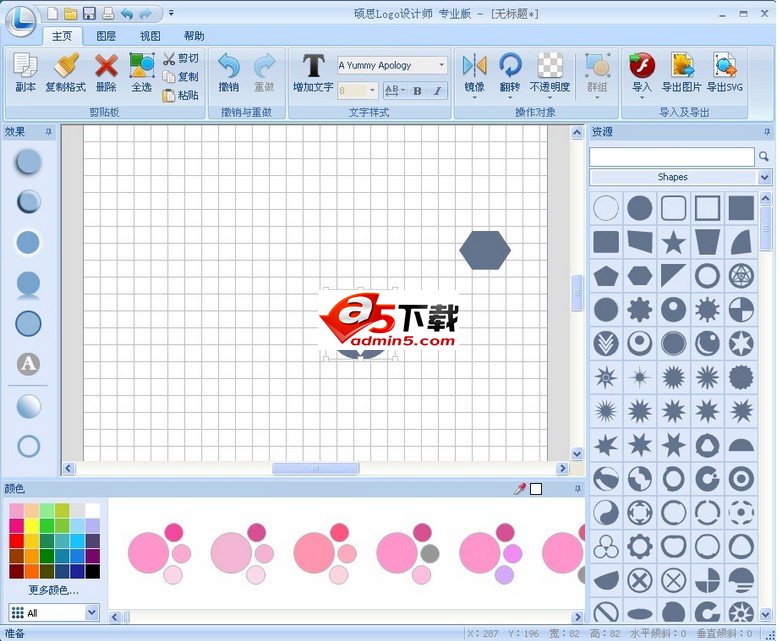Toggle bold text formatting
Viewport: 778px width, 641px height.
click(417, 91)
